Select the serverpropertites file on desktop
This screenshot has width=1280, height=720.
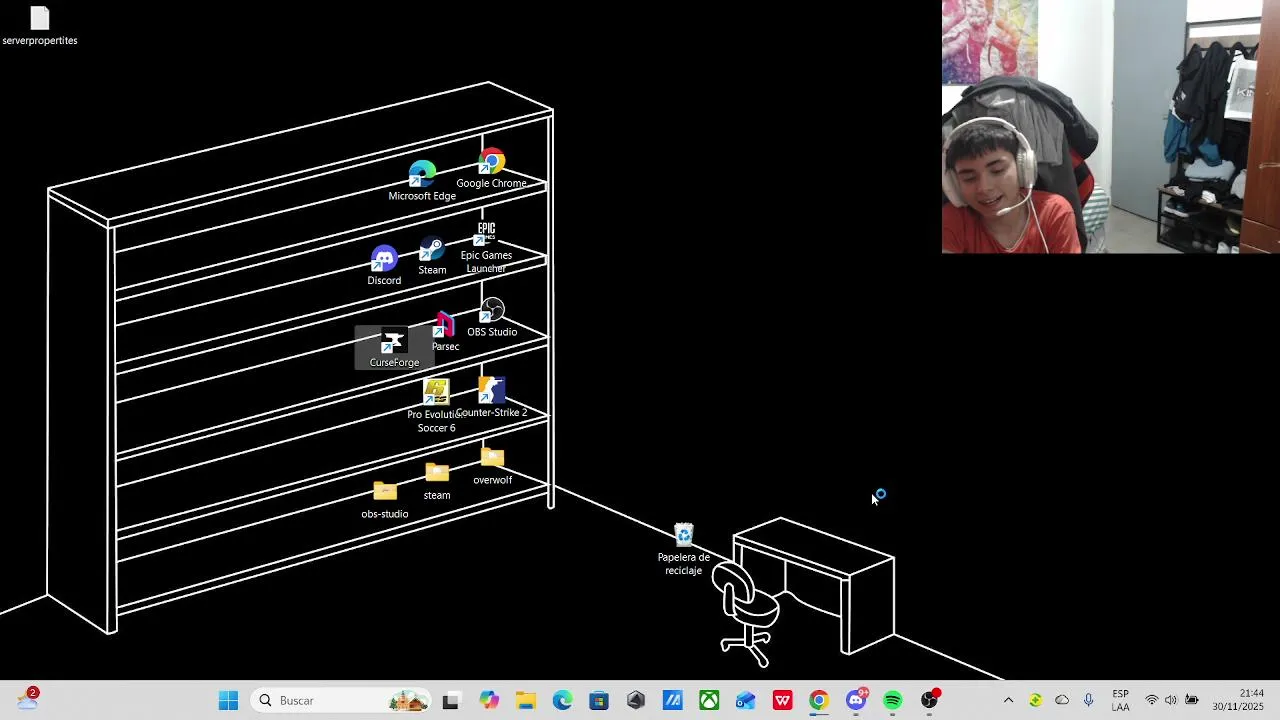(x=40, y=26)
